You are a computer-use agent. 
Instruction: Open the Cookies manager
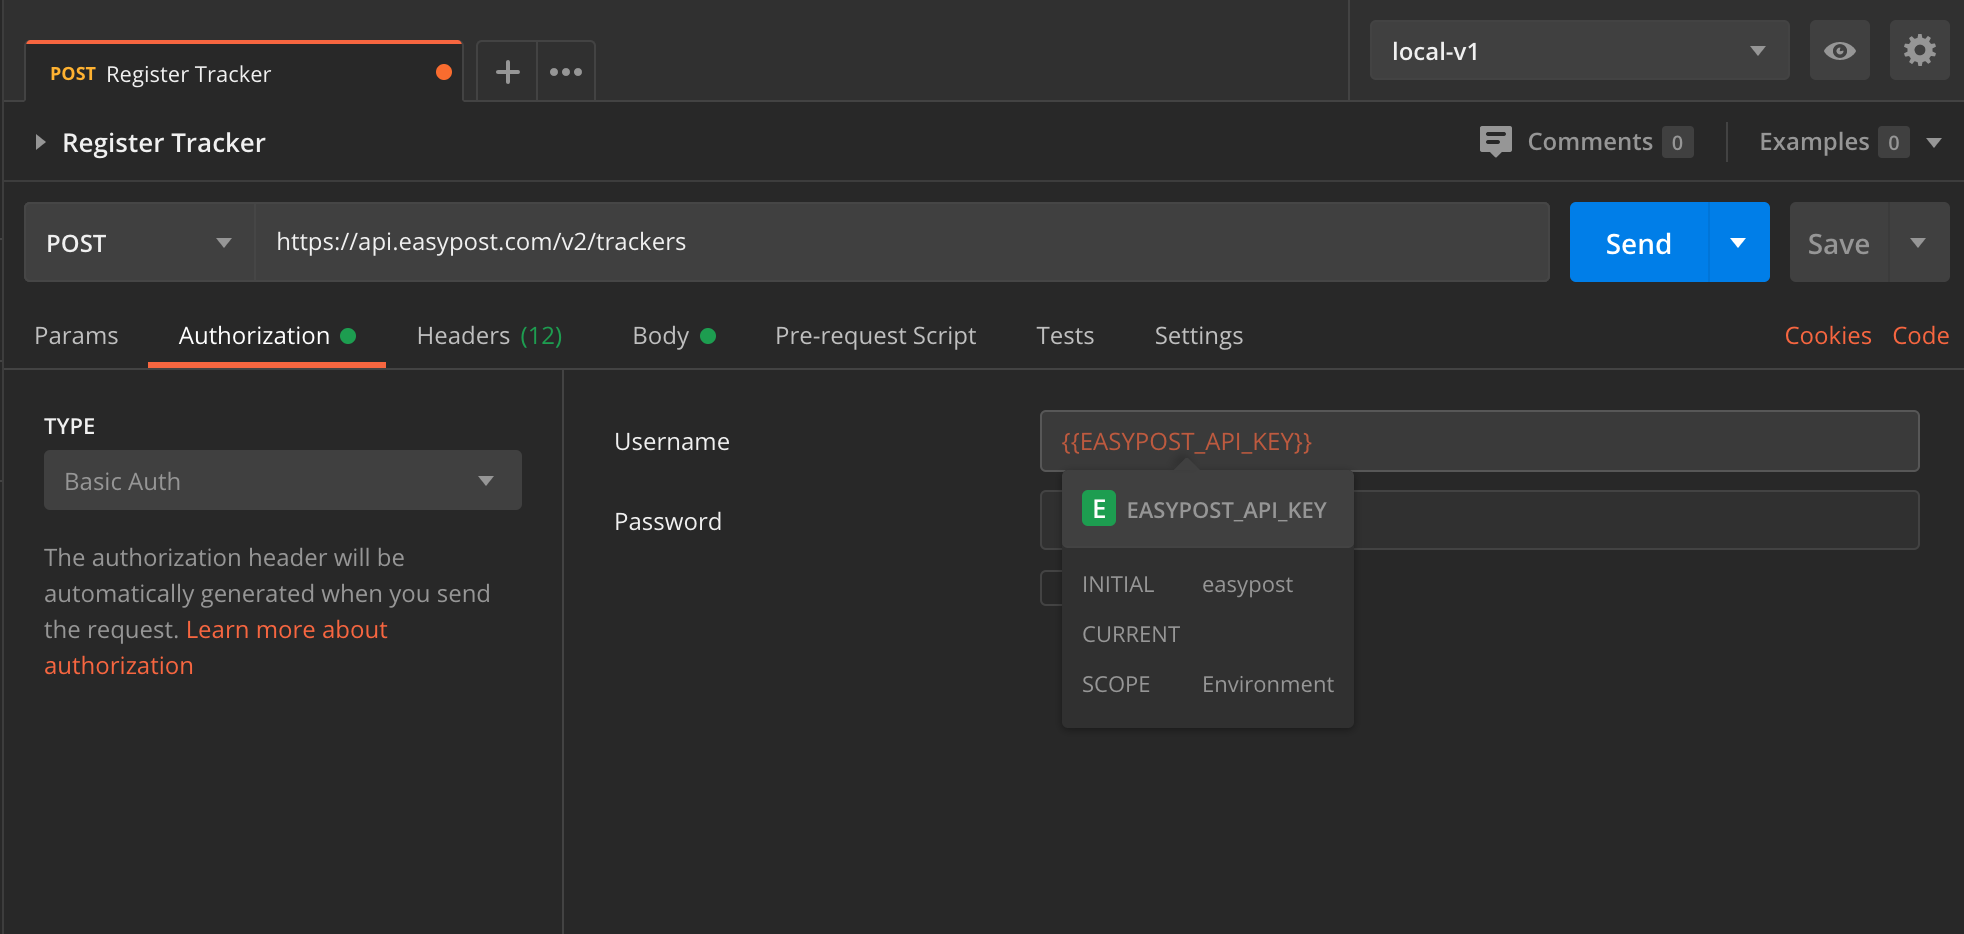click(x=1827, y=335)
